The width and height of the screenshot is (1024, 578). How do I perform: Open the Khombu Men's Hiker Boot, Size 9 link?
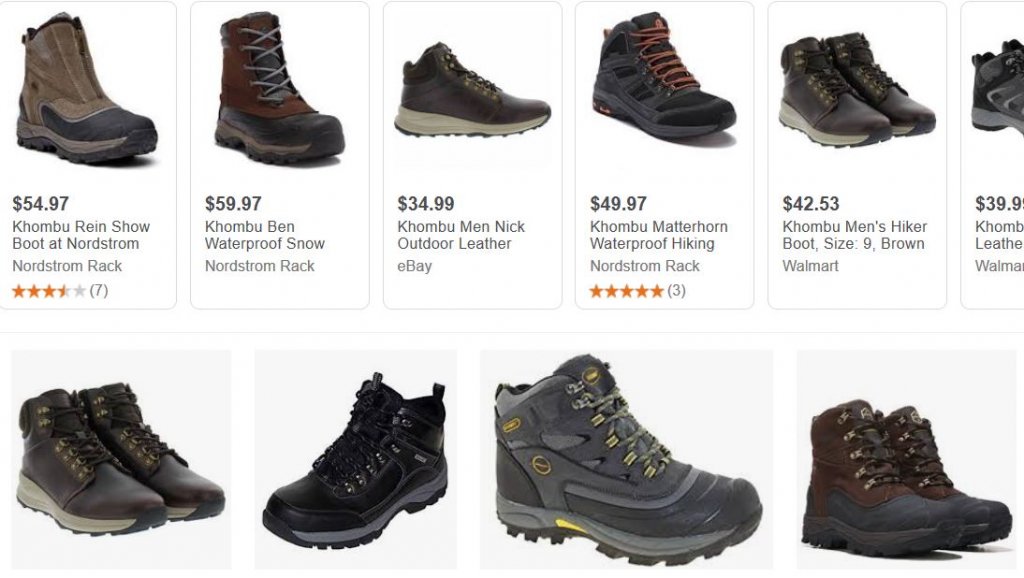(x=854, y=235)
